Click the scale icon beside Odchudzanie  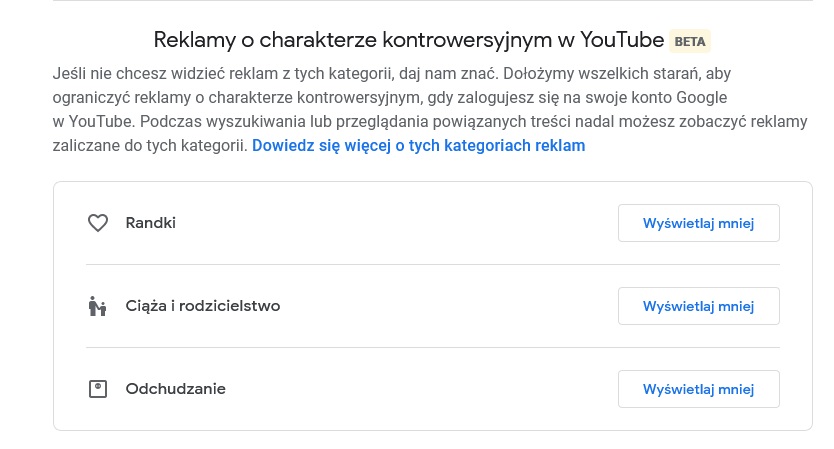pyautogui.click(x=97, y=389)
